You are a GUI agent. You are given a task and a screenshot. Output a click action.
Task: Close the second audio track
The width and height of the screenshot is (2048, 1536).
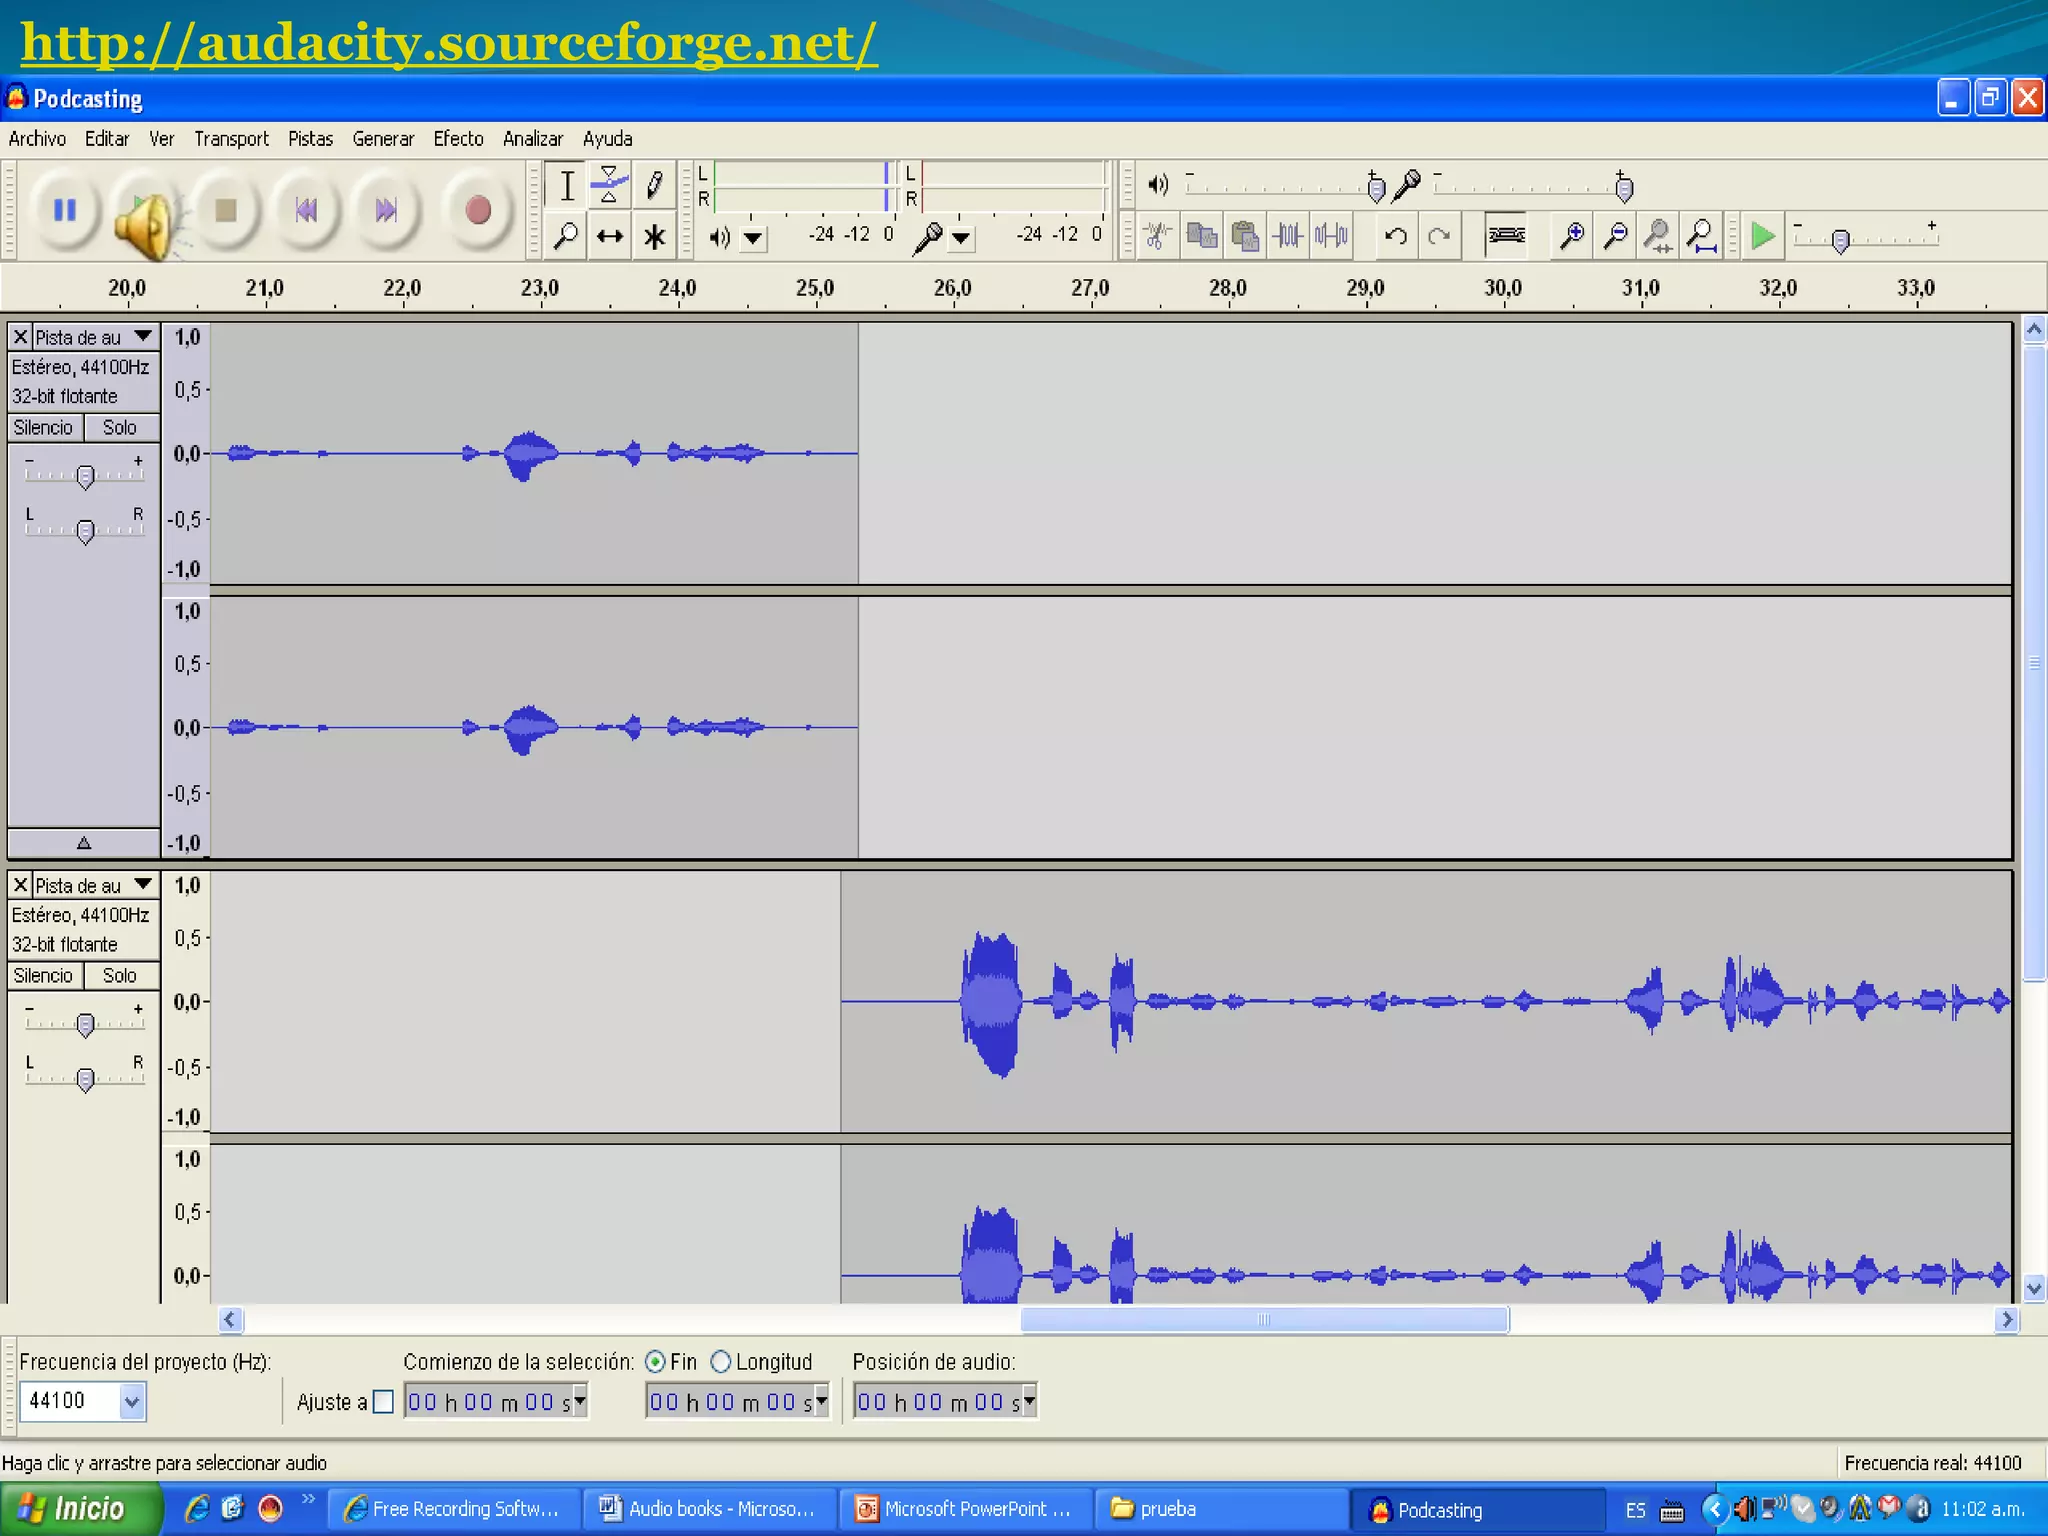click(x=20, y=885)
